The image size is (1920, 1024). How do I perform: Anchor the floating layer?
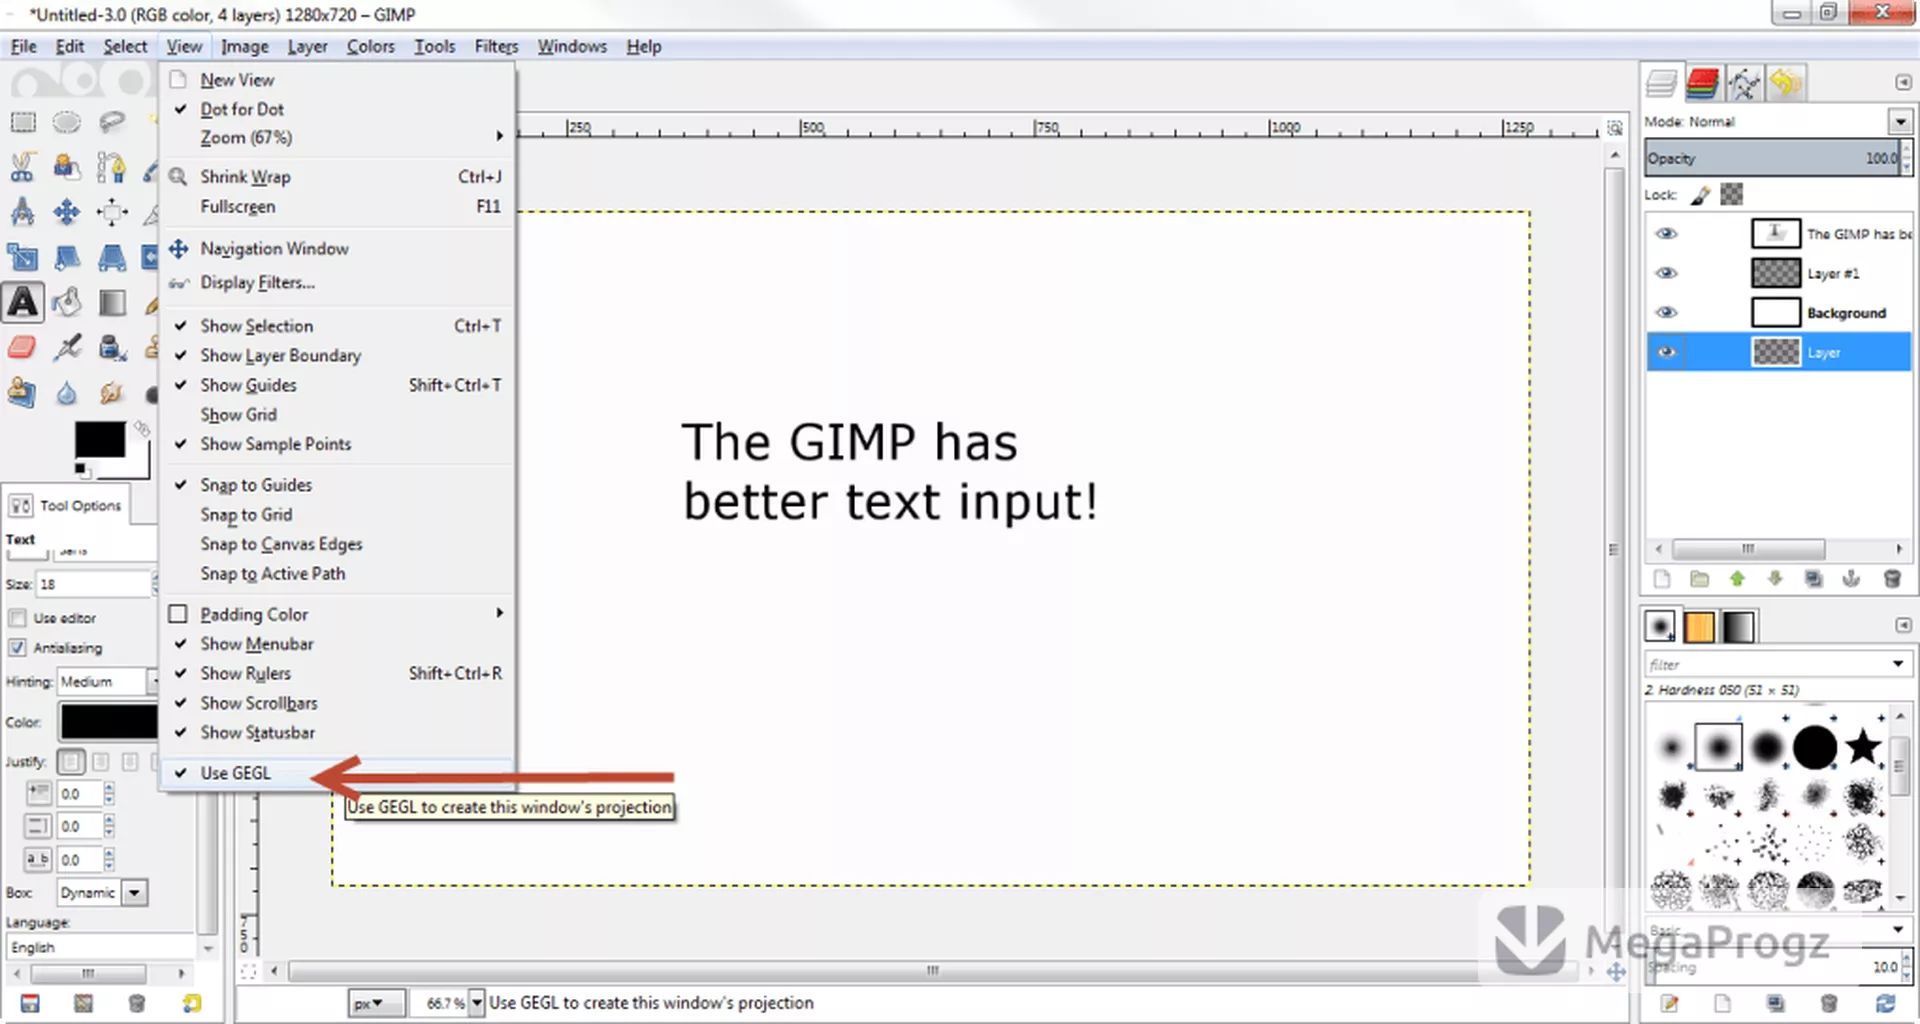[1851, 579]
